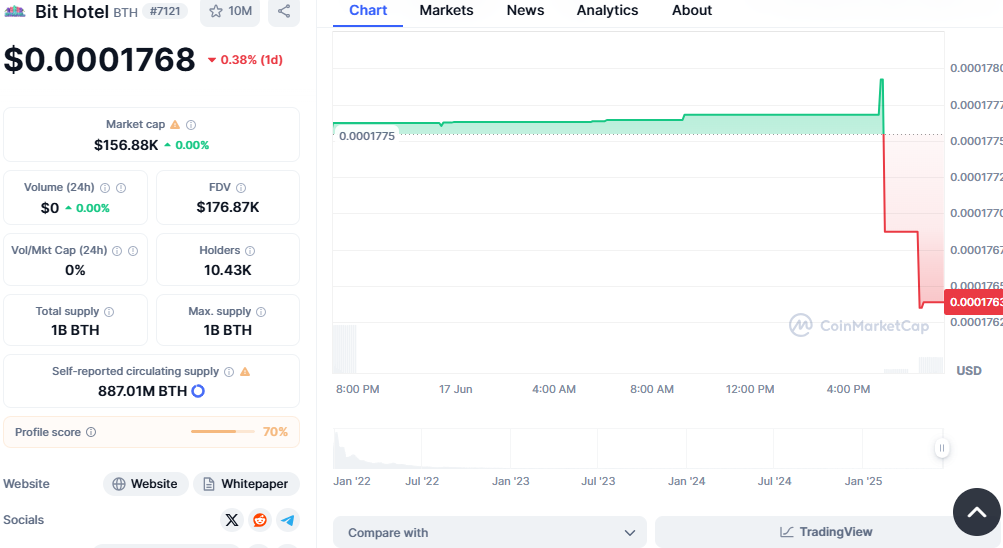Click the $176.87K FDV value
Image resolution: width=1003 pixels, height=548 pixels.
tap(228, 207)
